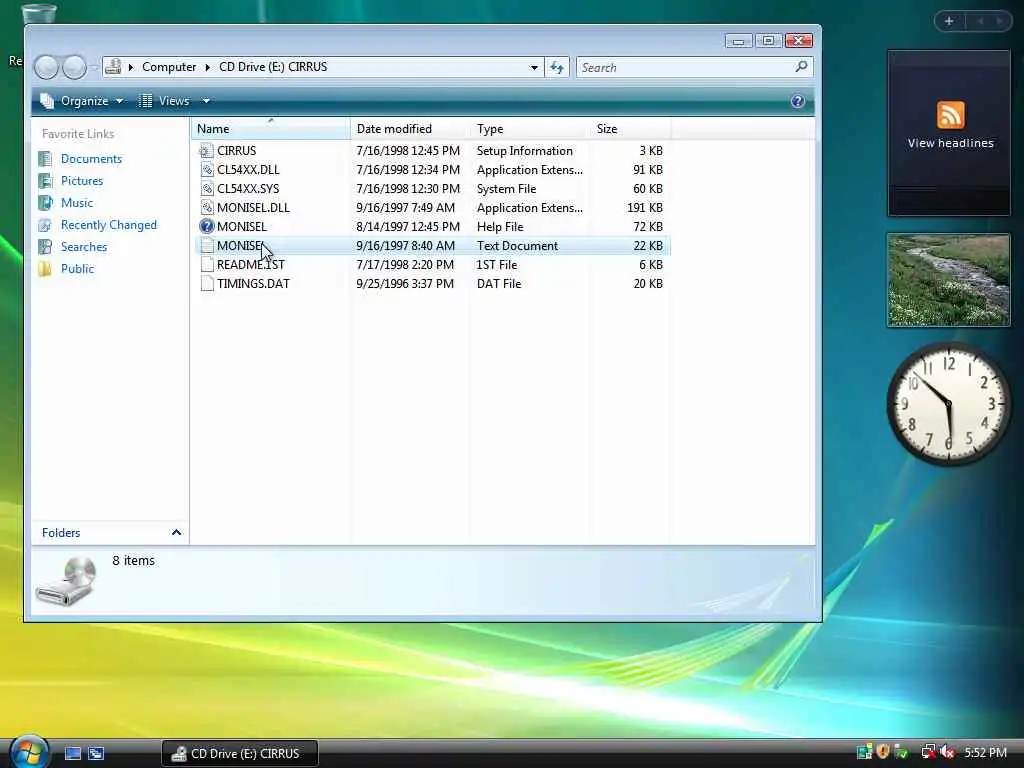Image resolution: width=1024 pixels, height=768 pixels.
Task: Click Switch Between Windows quick launch icon
Action: click(96, 754)
